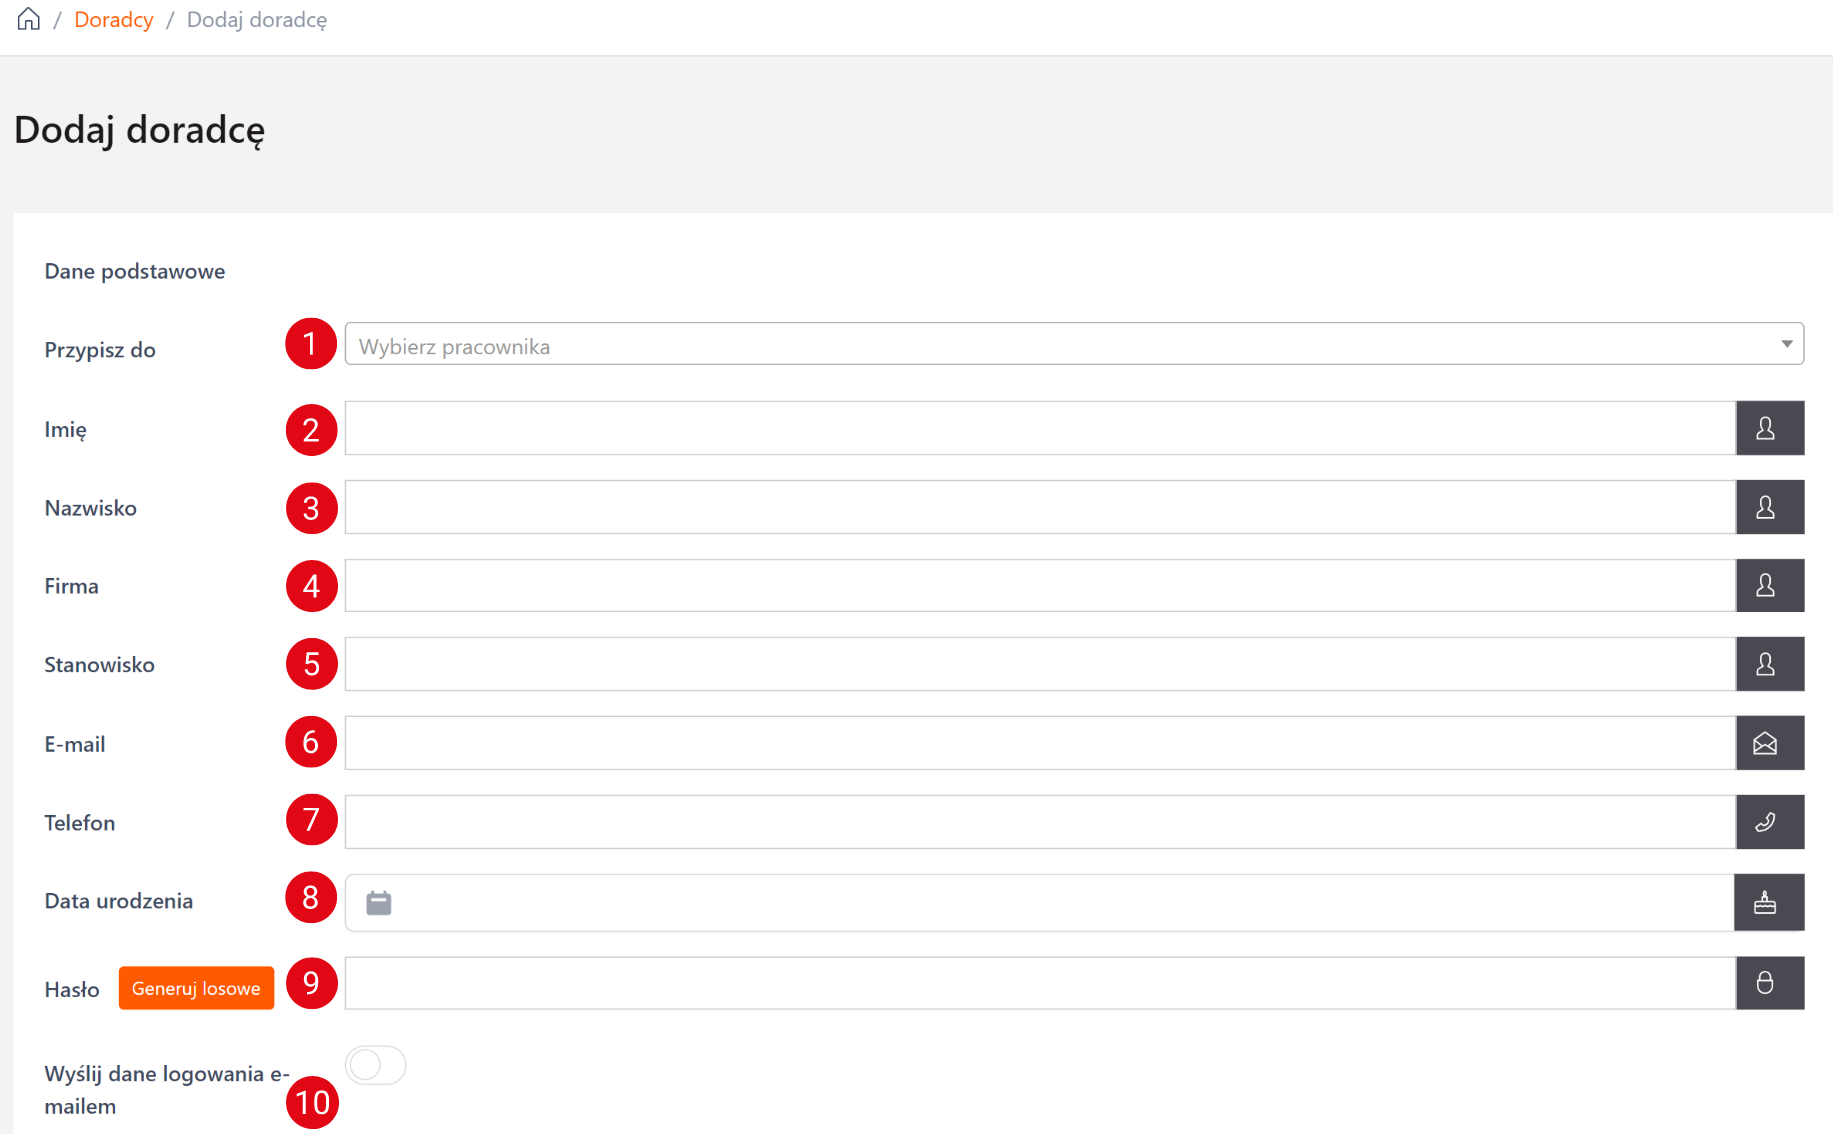Open the Wybierz pracownika dropdown

[x=1060, y=345]
